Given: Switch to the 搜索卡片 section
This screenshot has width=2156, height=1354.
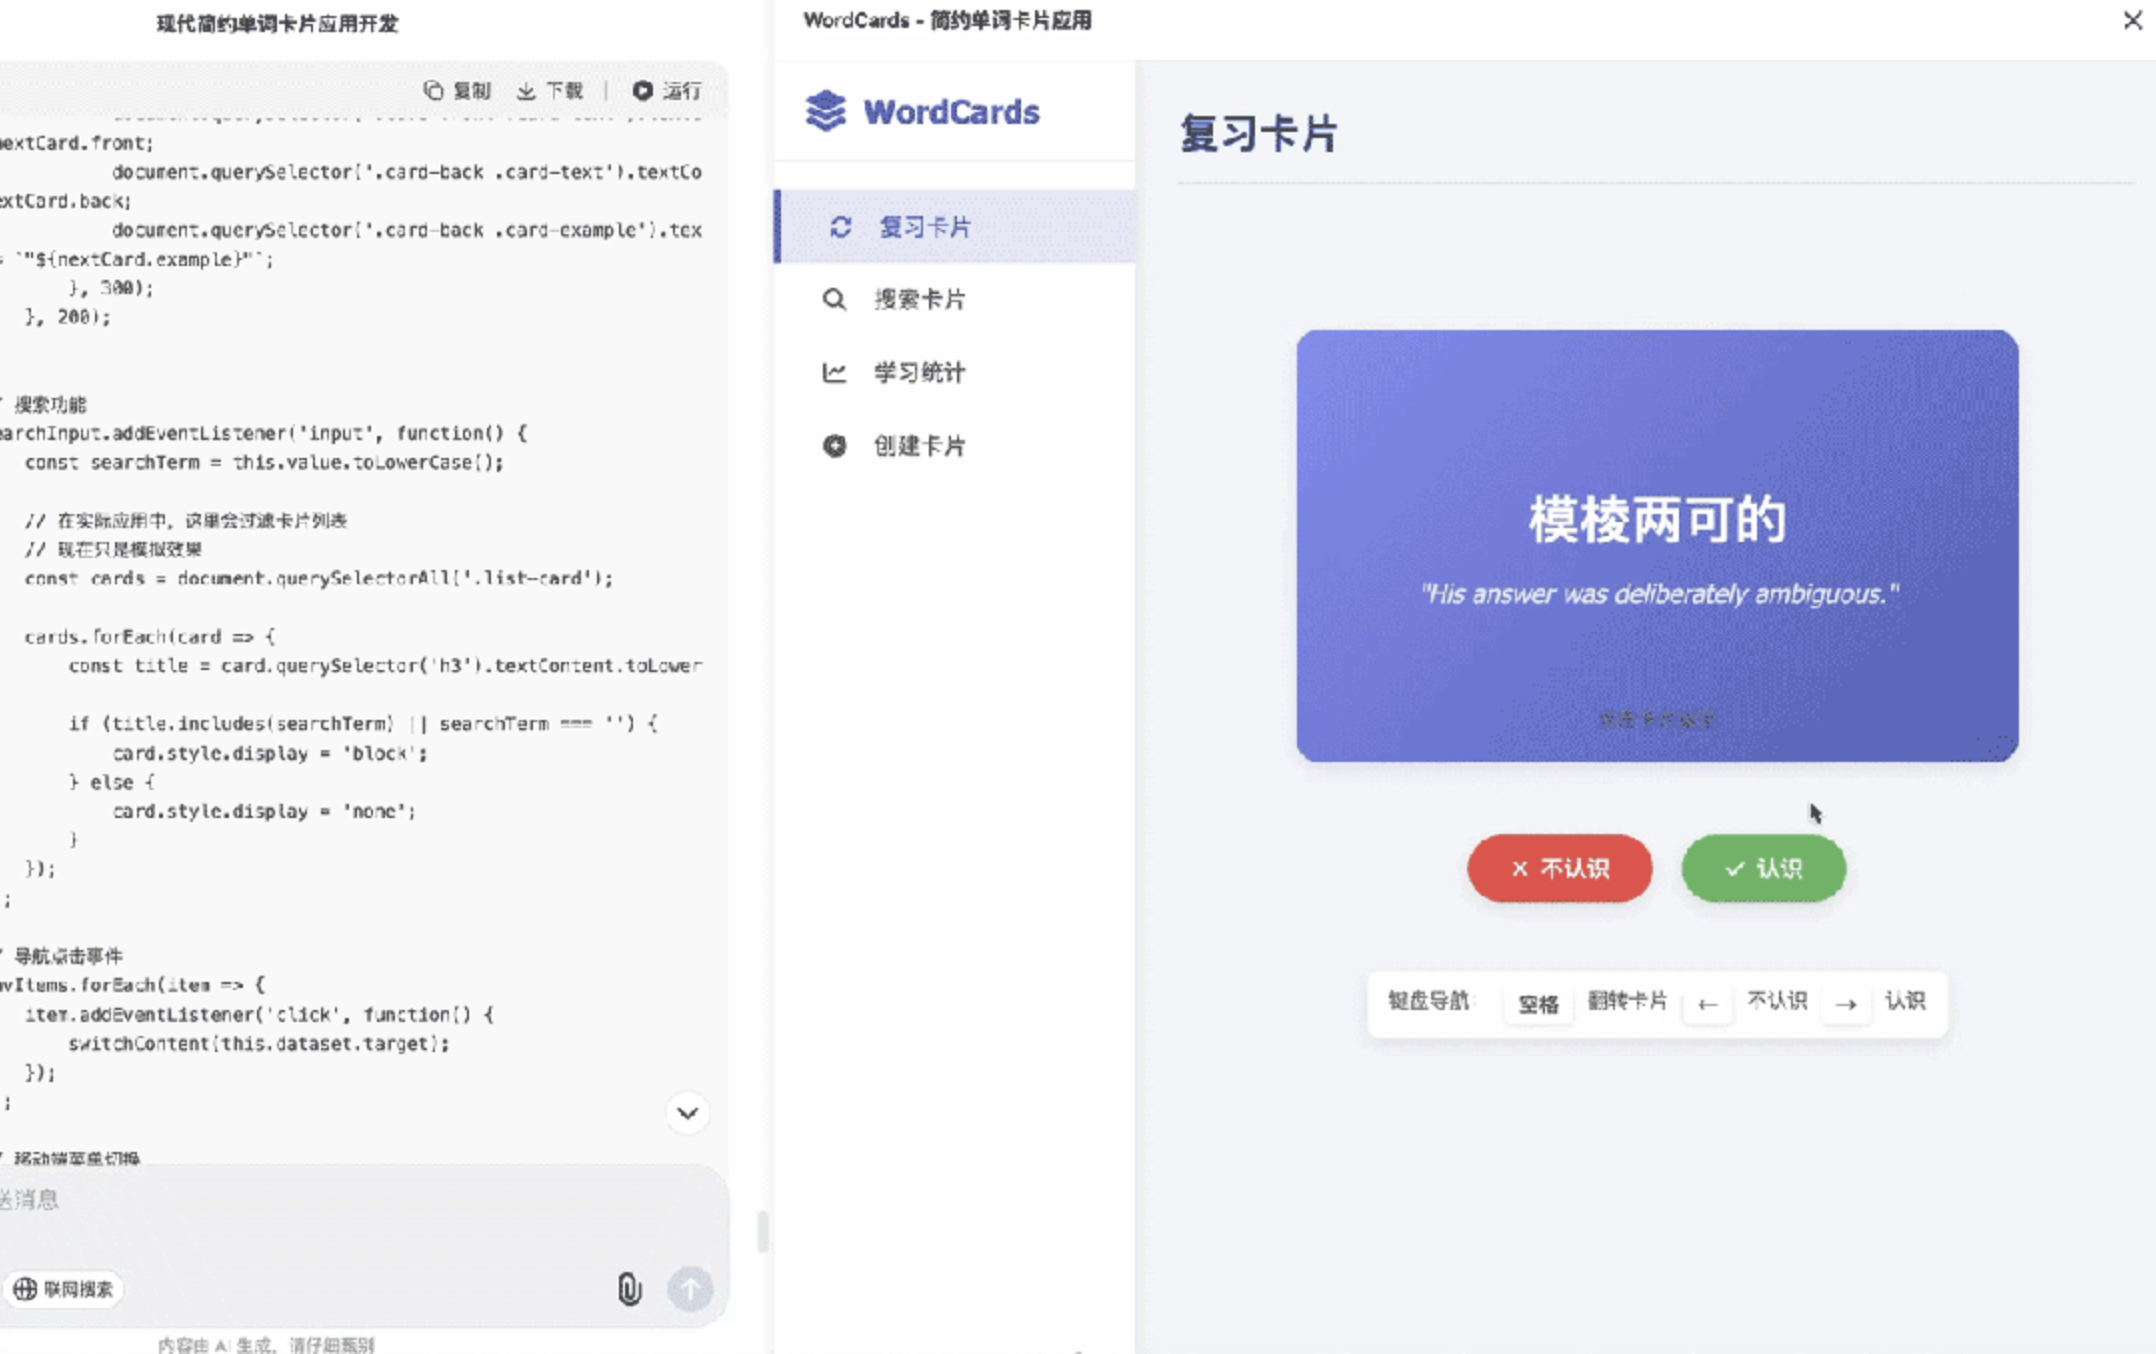Looking at the screenshot, I should [919, 299].
